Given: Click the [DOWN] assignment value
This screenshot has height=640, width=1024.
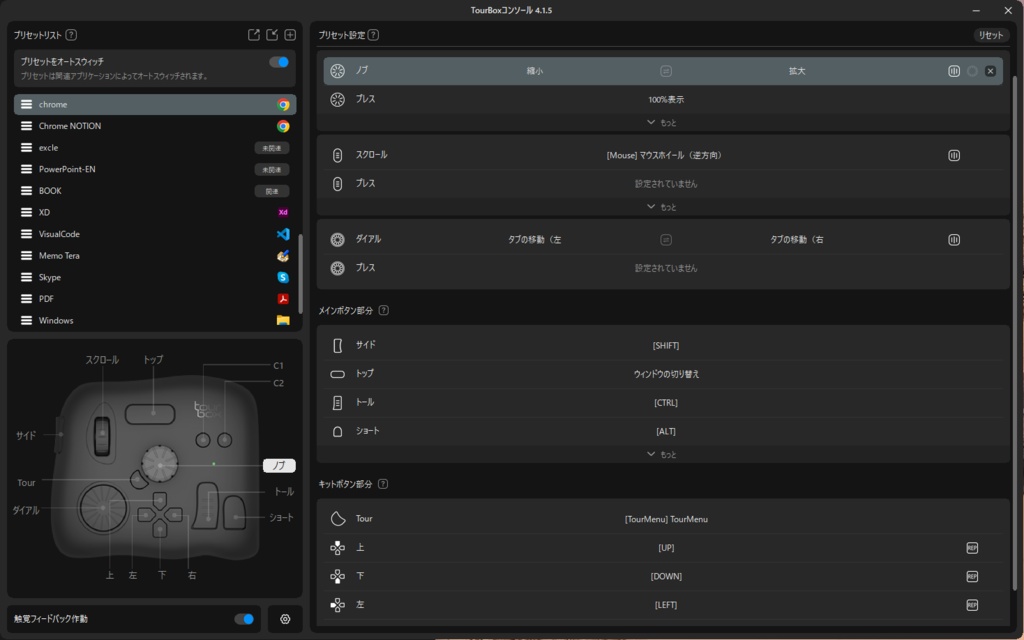Looking at the screenshot, I should [x=665, y=576].
